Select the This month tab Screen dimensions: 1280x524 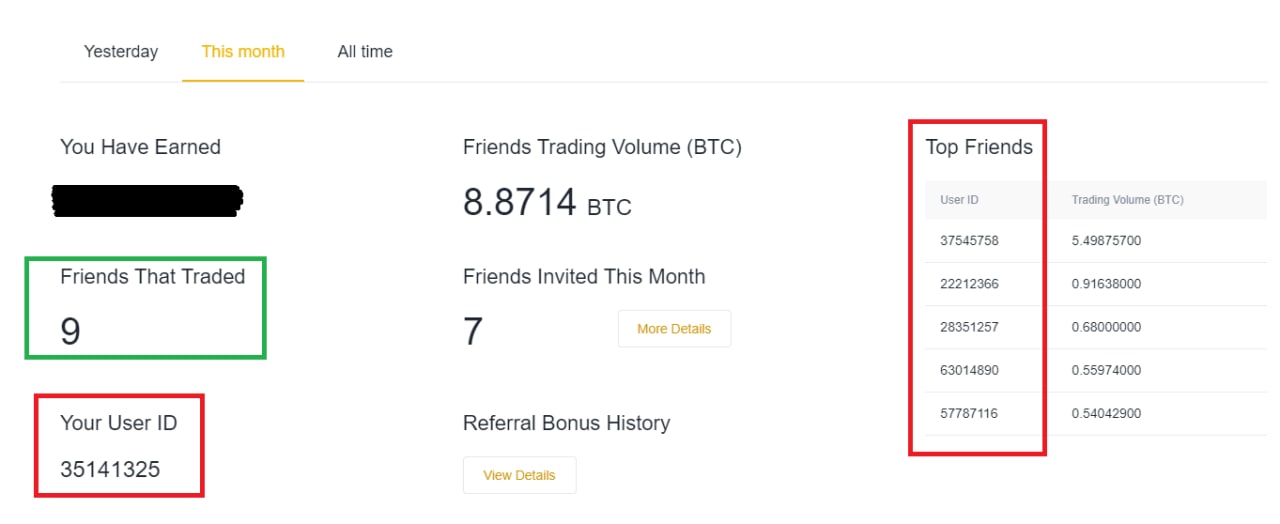click(243, 52)
